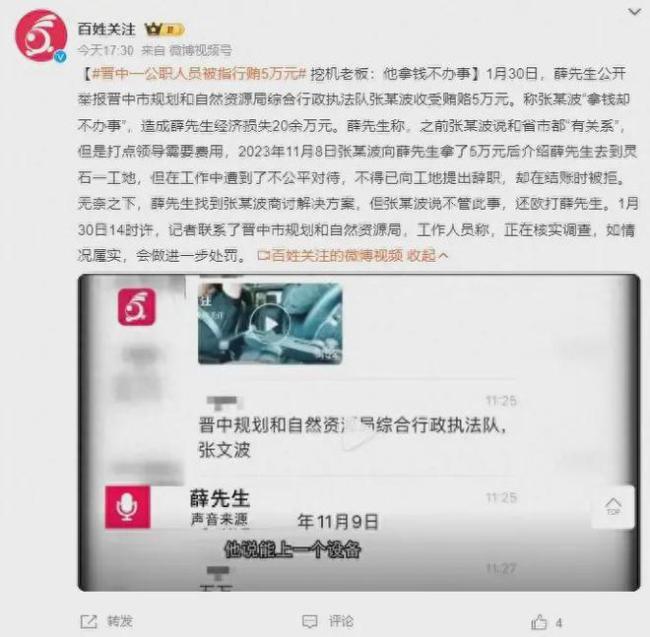The height and width of the screenshot is (637, 650).
Task: Click the 今天17:30 post timestamp
Action: coord(106,51)
